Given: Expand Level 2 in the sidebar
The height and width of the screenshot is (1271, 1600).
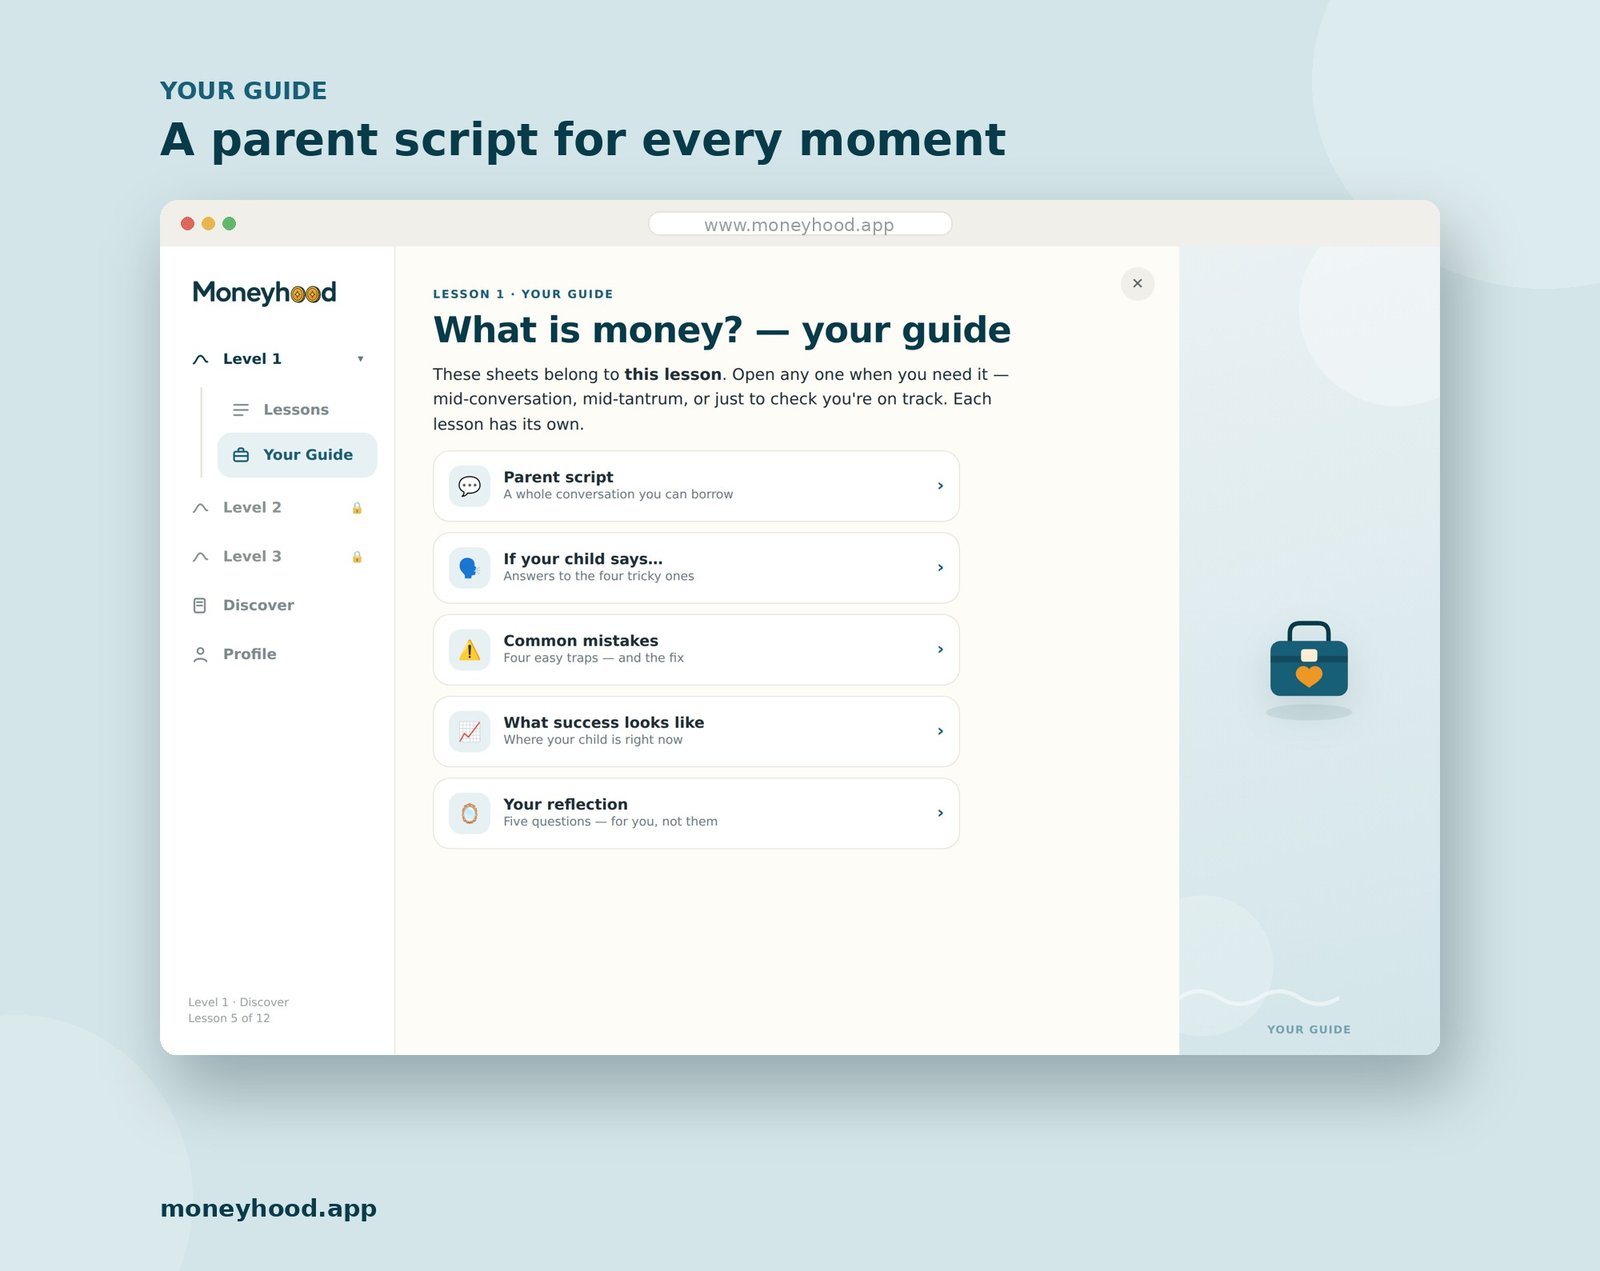Looking at the screenshot, I should coord(277,508).
